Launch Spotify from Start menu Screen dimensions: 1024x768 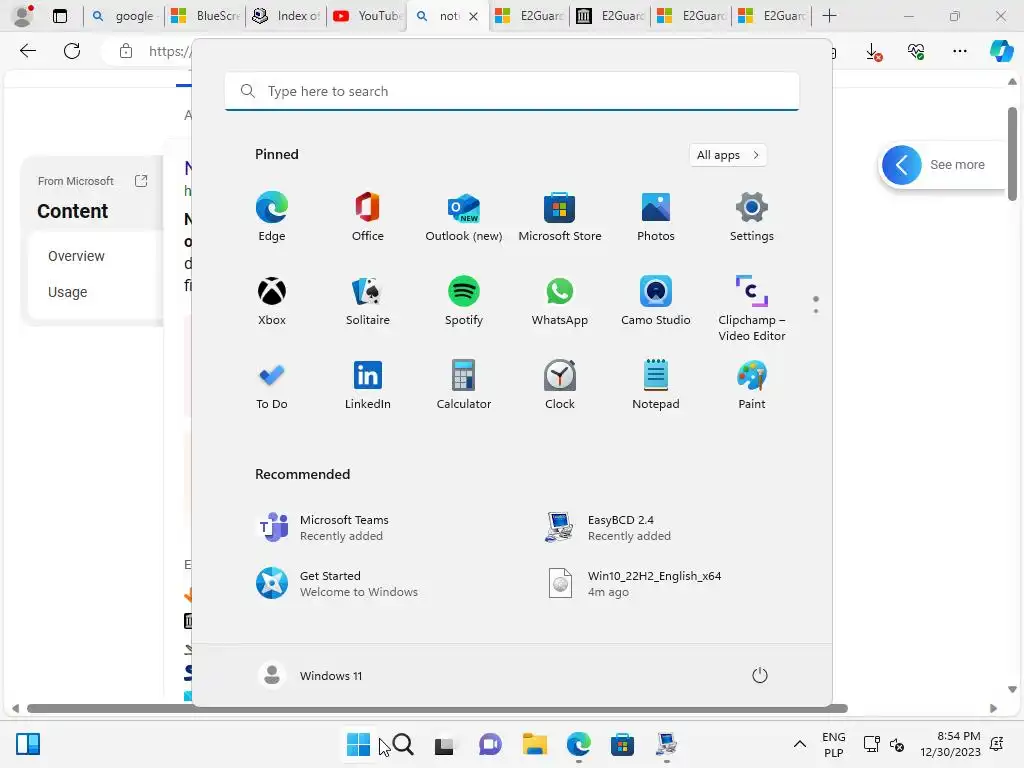tap(464, 301)
